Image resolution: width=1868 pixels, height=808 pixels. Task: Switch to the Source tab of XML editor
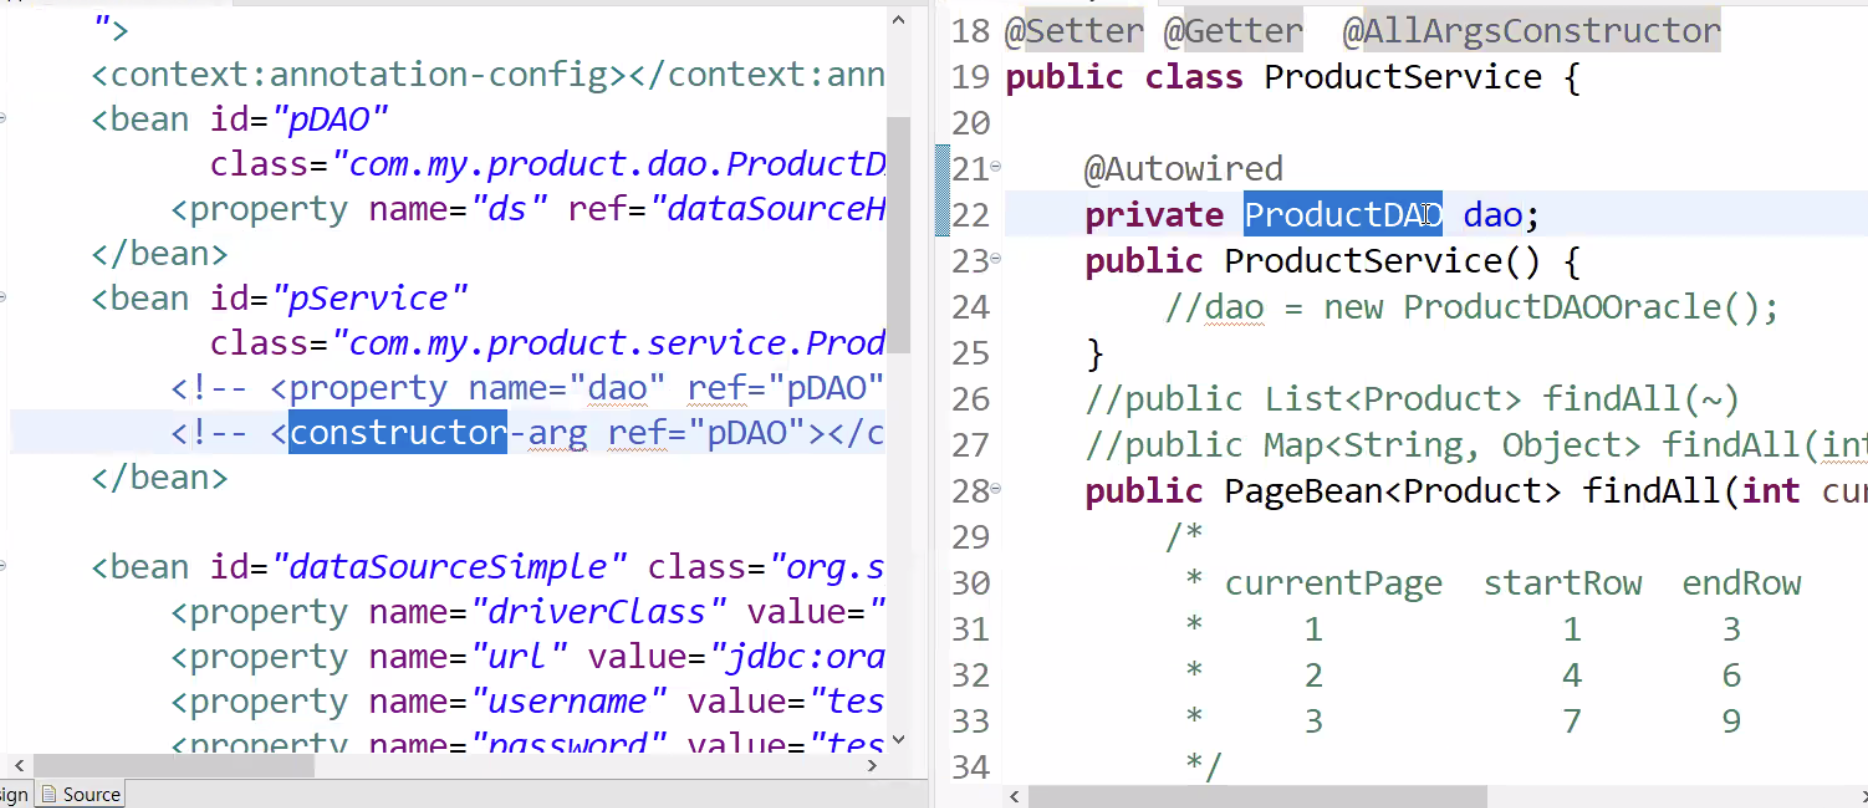pos(81,794)
